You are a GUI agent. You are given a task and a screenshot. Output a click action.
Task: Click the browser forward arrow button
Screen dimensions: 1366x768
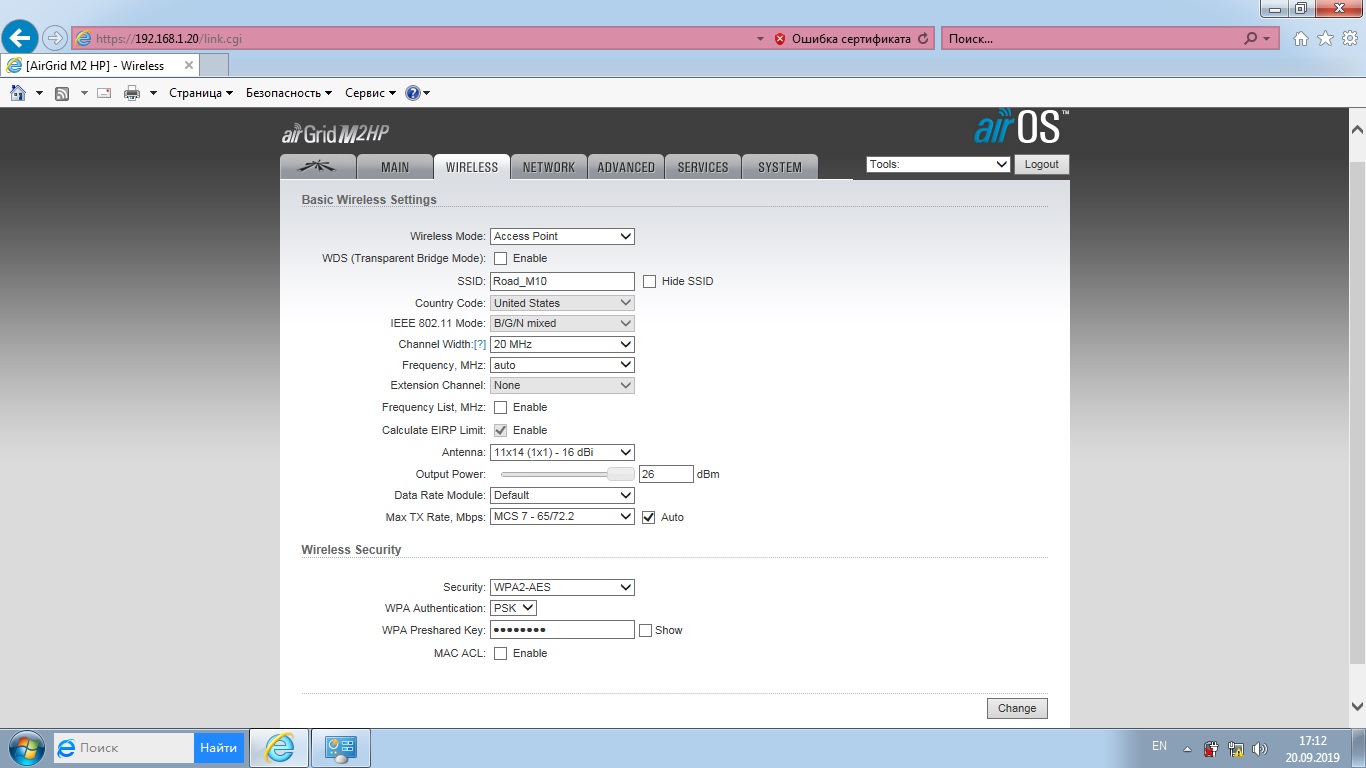(x=54, y=39)
